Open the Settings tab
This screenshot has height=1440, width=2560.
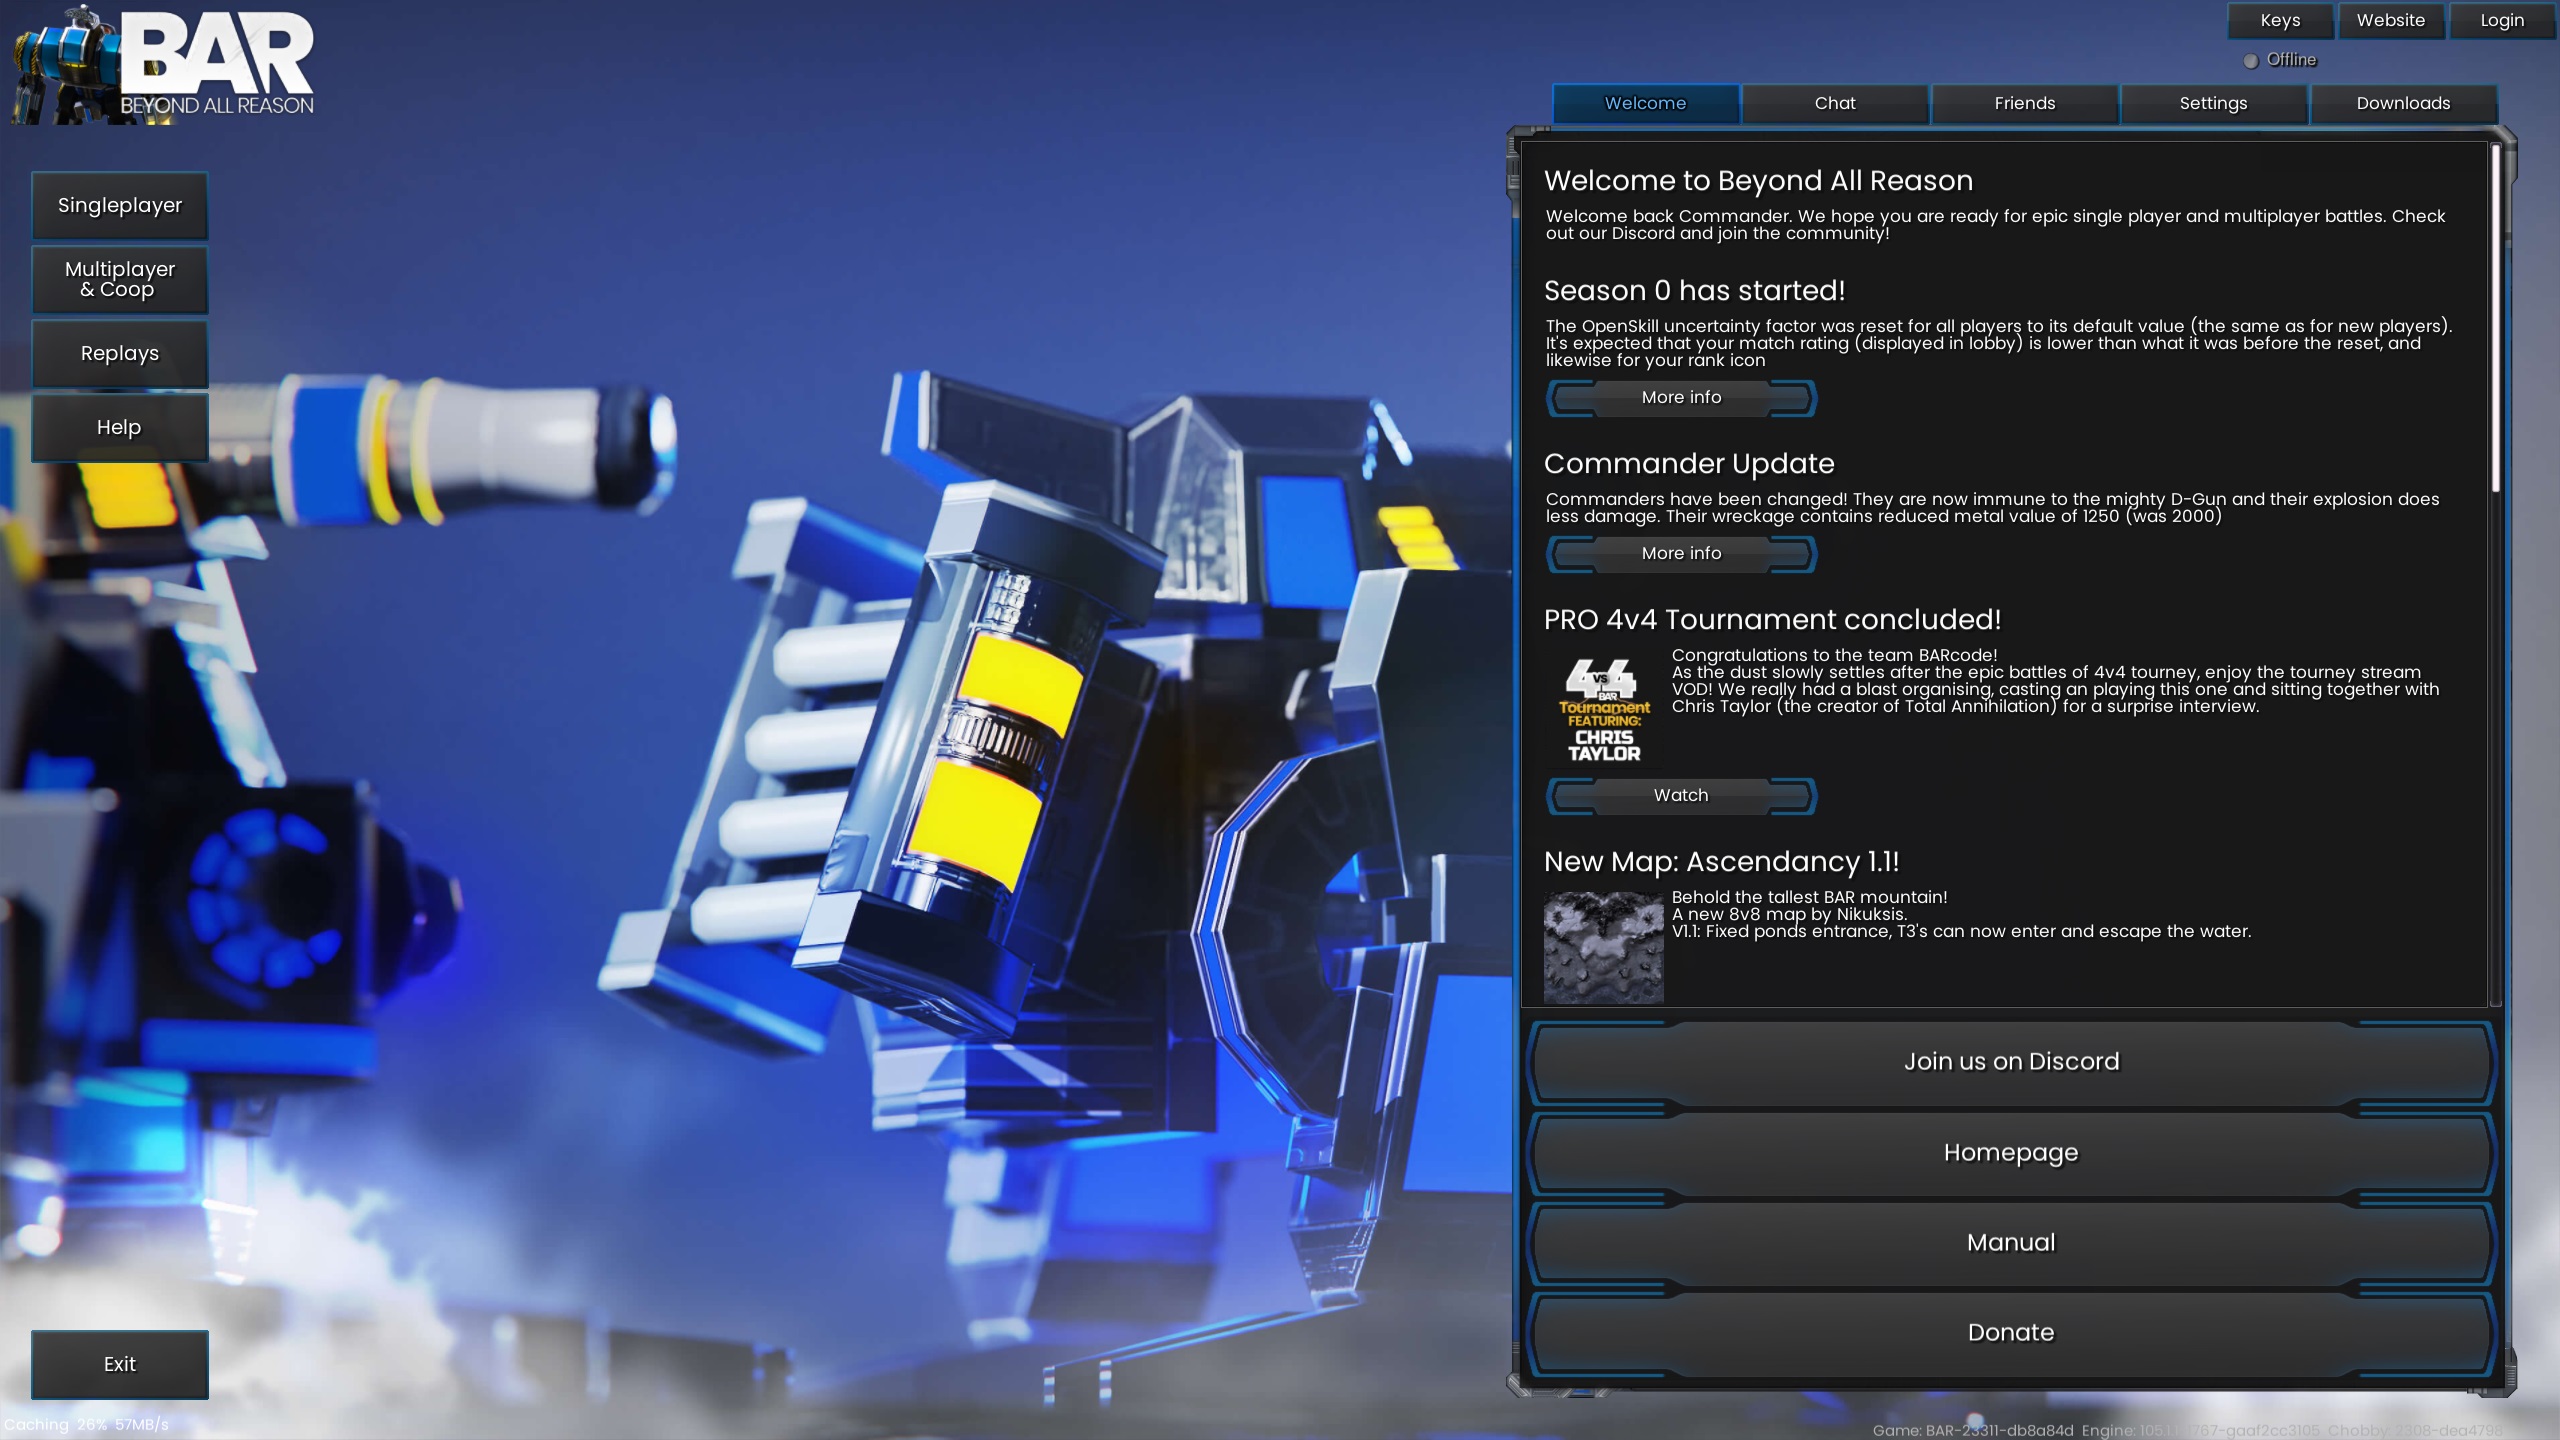click(2213, 104)
